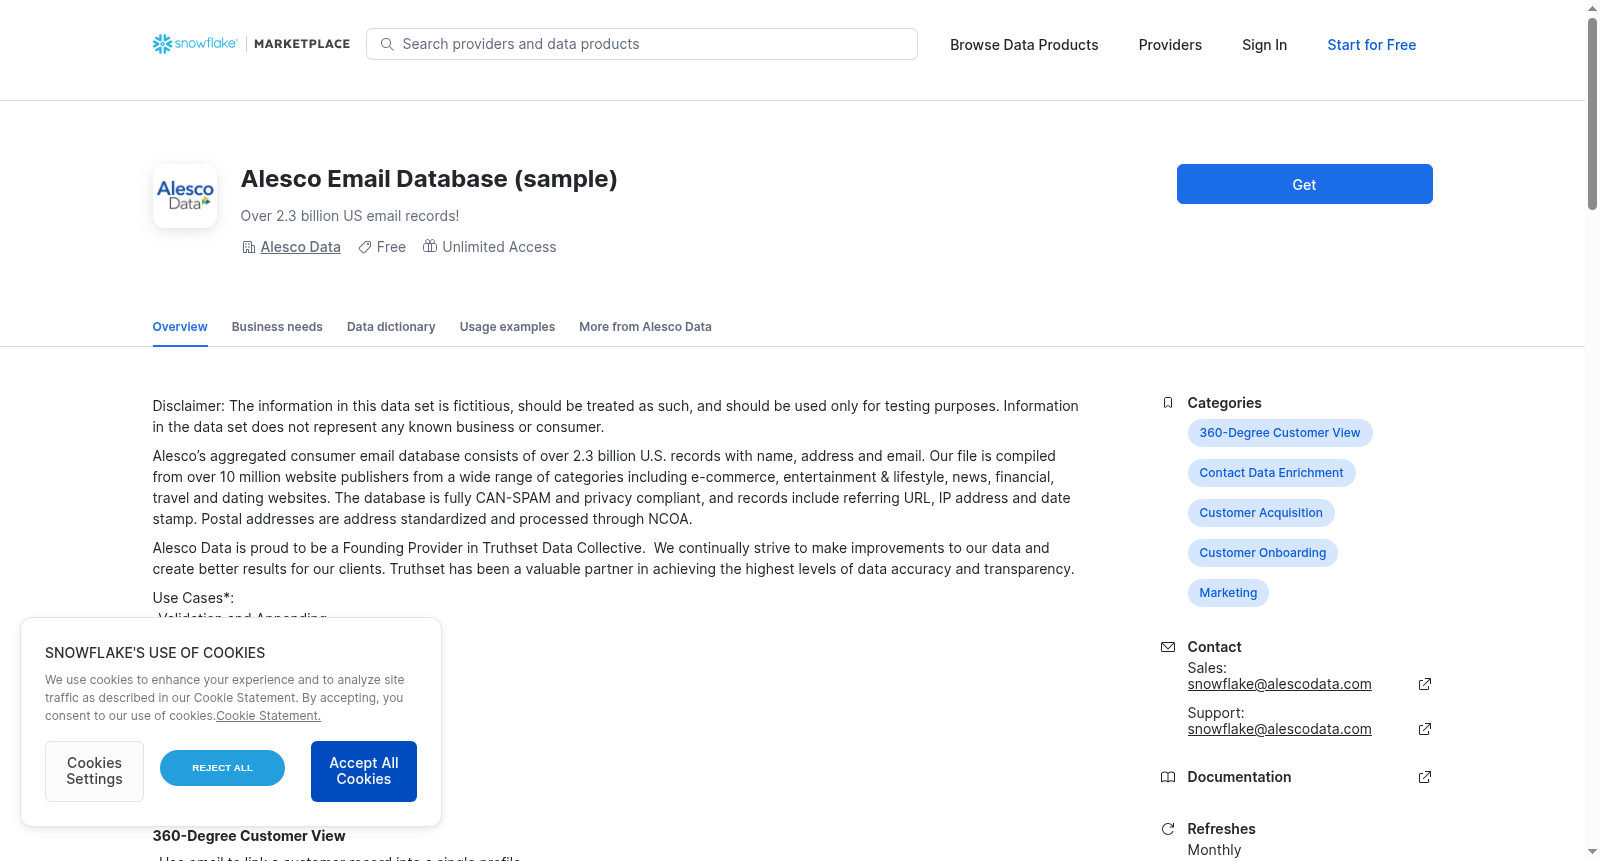Select the Usage examples tab

click(x=507, y=327)
